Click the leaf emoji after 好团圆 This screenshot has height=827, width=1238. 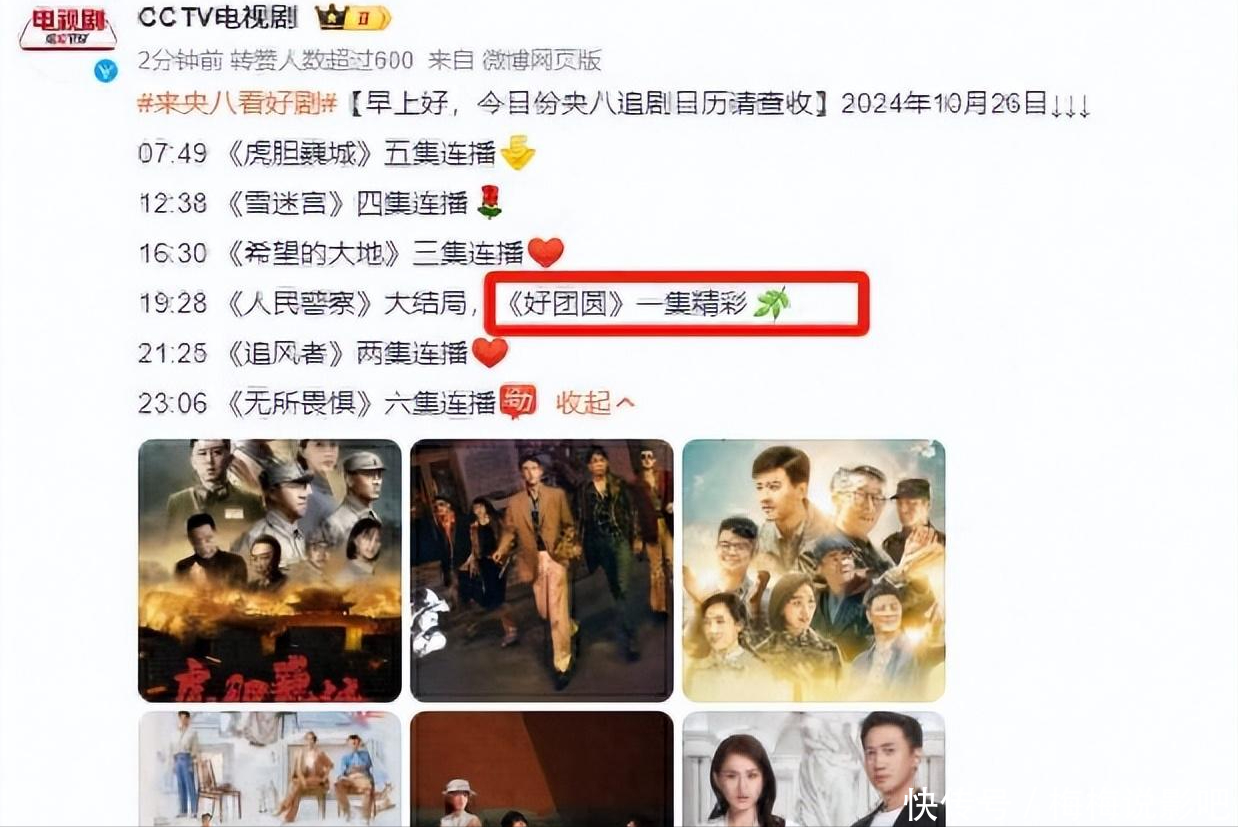tap(771, 303)
